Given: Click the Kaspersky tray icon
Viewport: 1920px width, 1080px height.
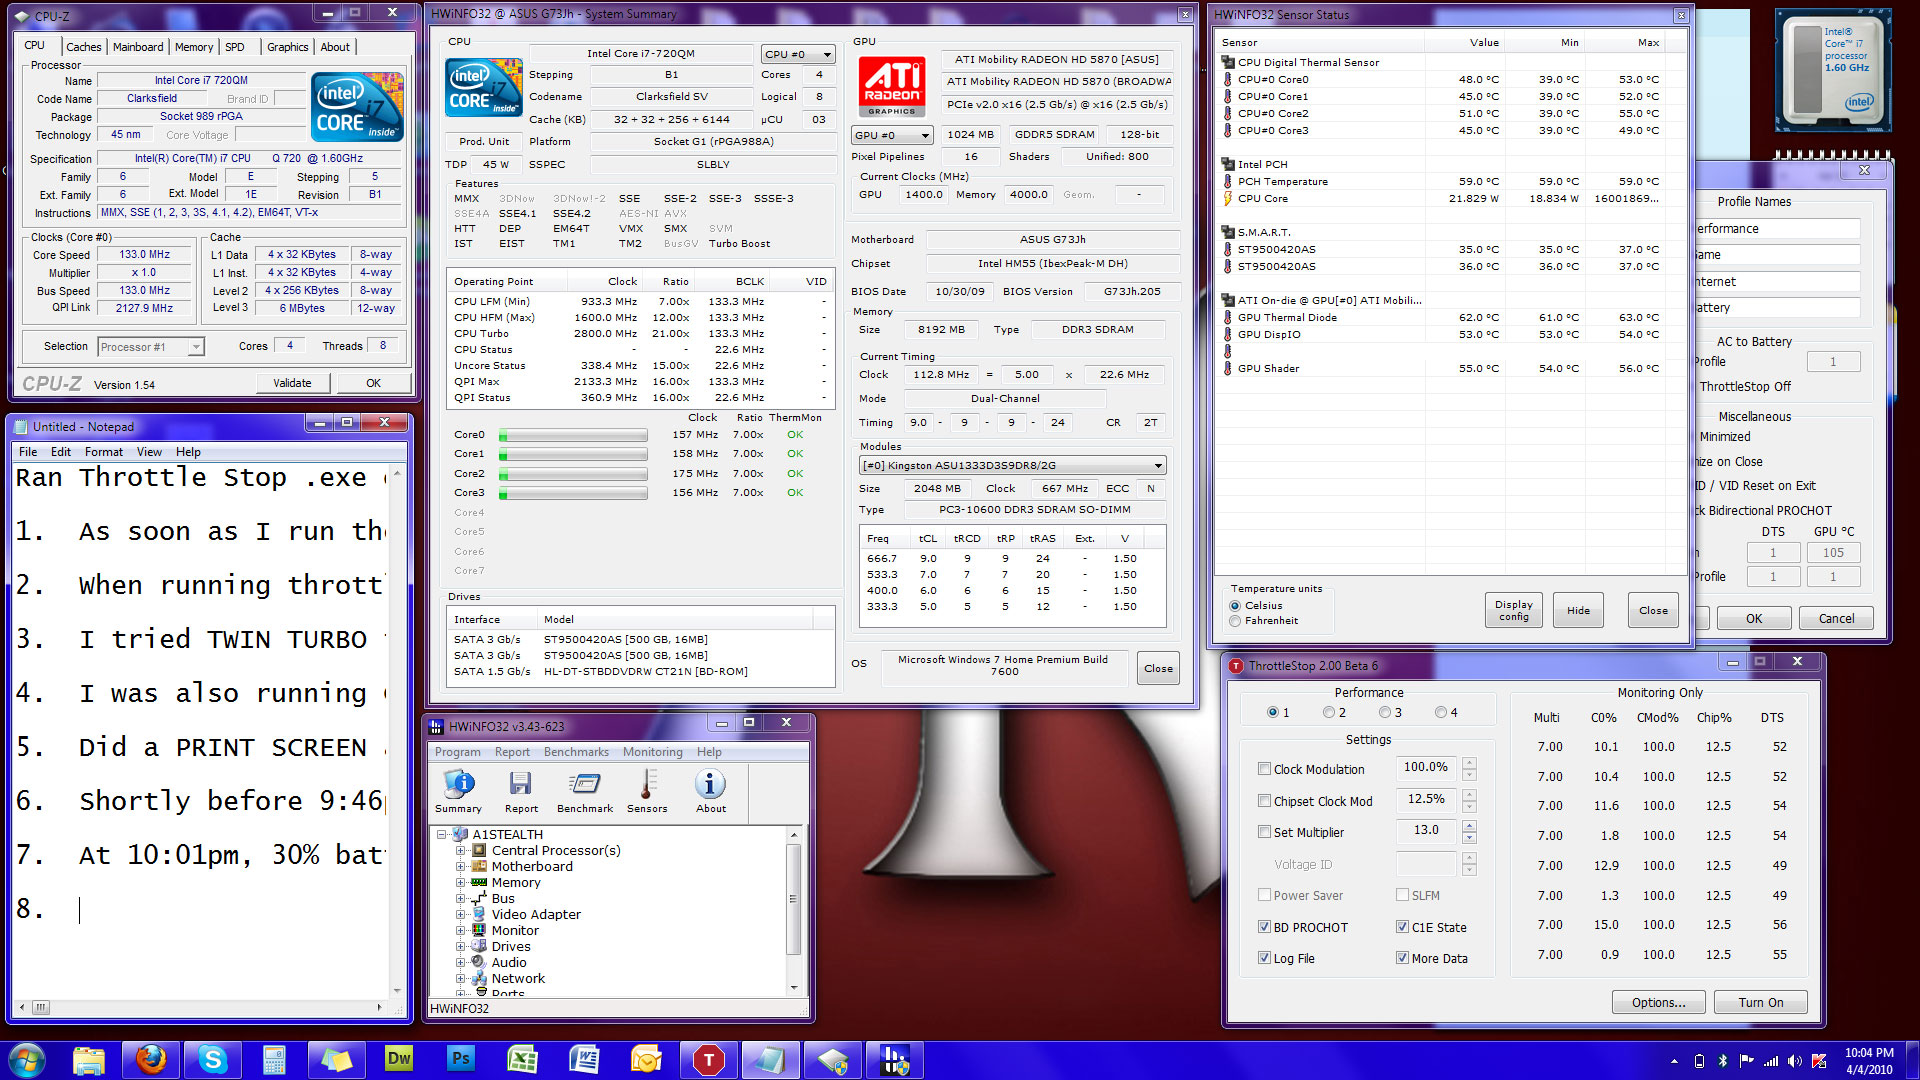Looking at the screenshot, I should click(1819, 1061).
